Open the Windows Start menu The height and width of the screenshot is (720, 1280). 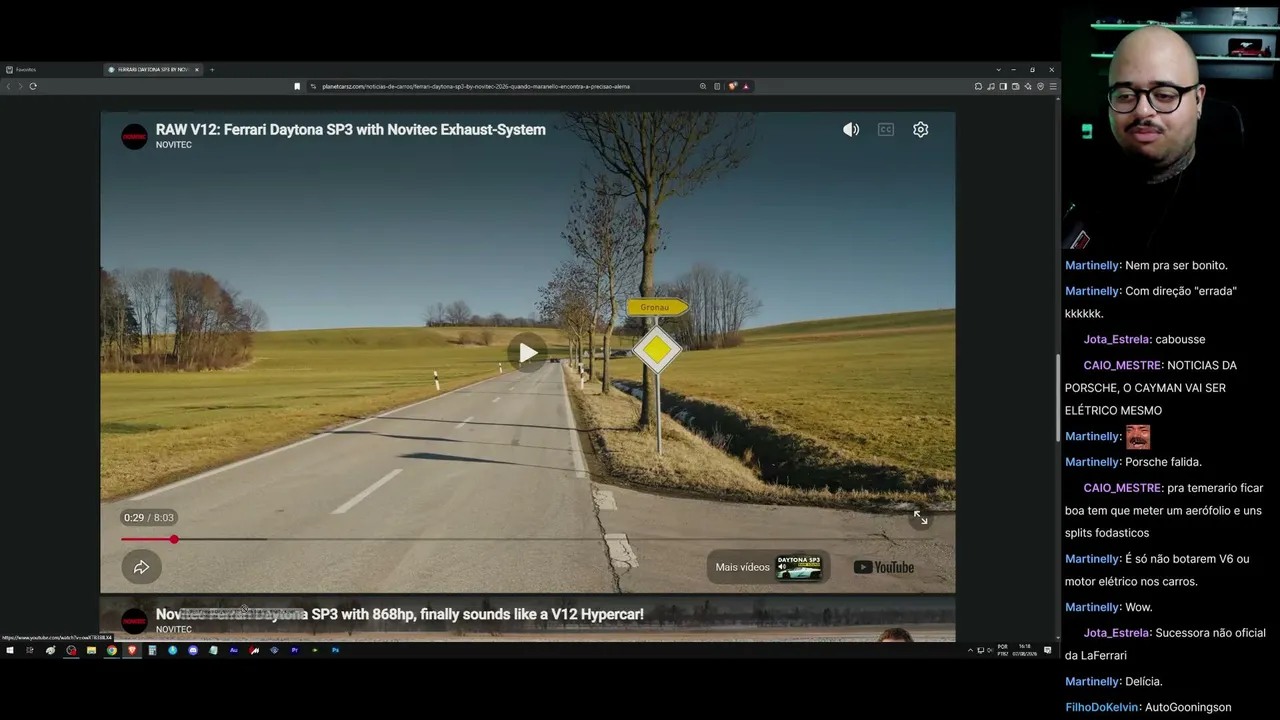click(x=10, y=650)
